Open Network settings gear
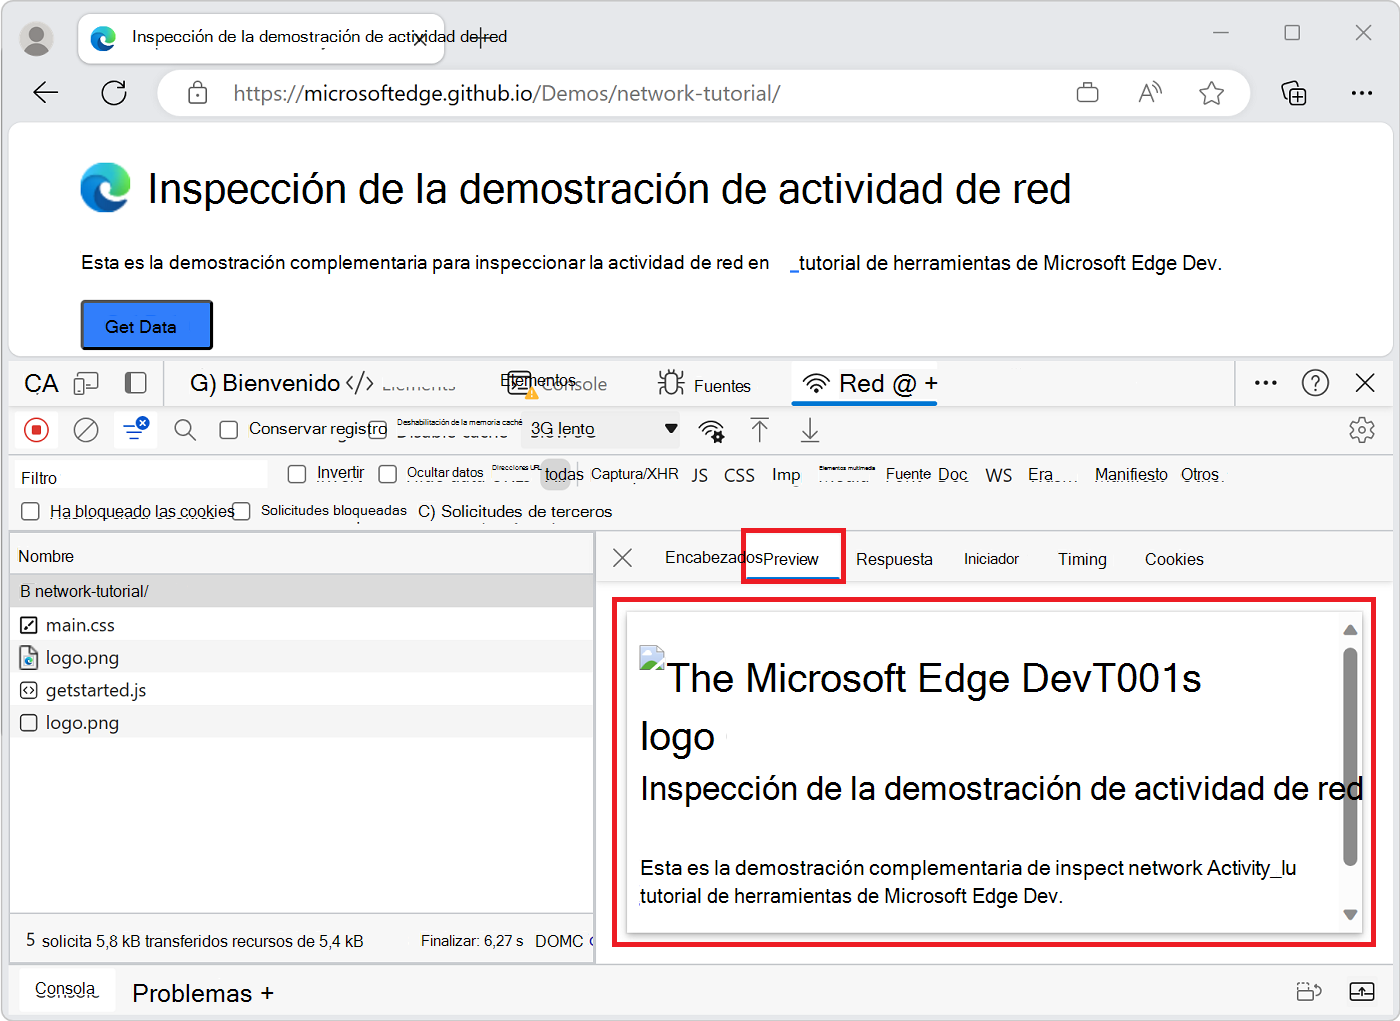 (x=1362, y=430)
